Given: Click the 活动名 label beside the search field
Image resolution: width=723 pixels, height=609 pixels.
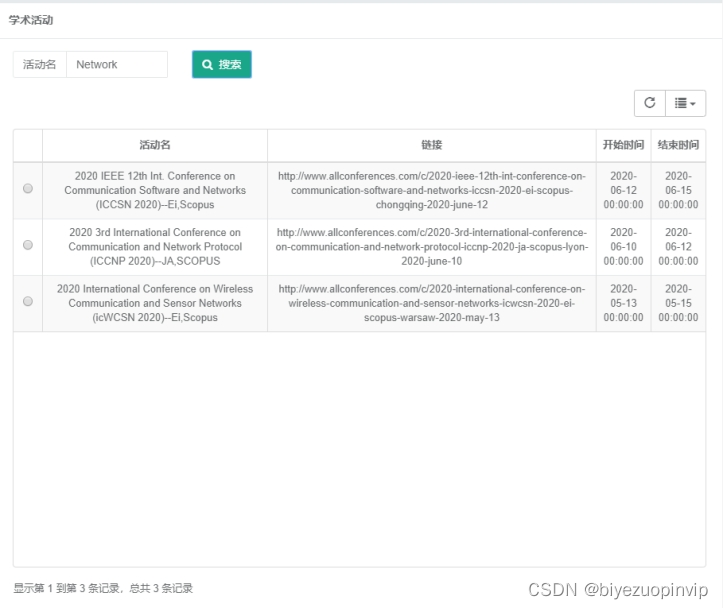Looking at the screenshot, I should 40,65.
